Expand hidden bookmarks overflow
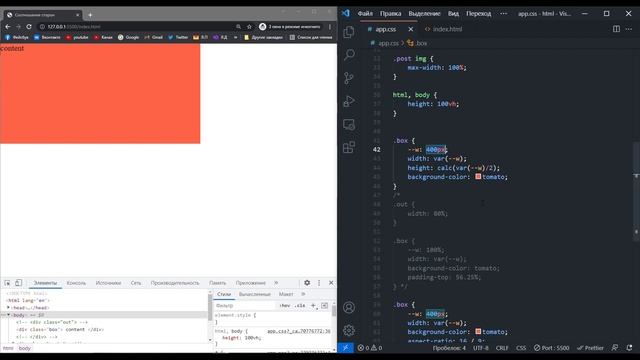Screen dimensions: 640x360 pyautogui.click(x=236, y=37)
